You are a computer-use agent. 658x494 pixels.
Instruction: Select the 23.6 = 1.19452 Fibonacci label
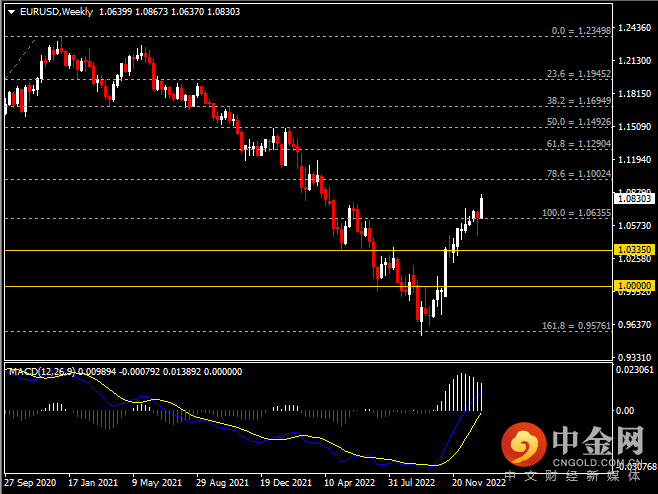pyautogui.click(x=579, y=74)
